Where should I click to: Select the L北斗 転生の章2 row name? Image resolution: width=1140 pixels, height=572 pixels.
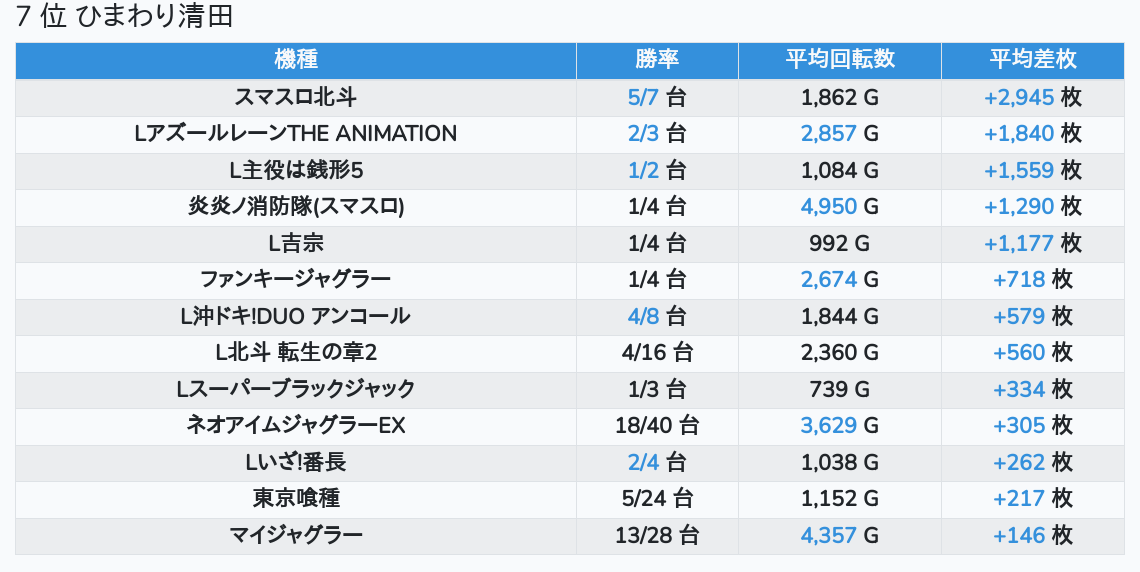[295, 352]
